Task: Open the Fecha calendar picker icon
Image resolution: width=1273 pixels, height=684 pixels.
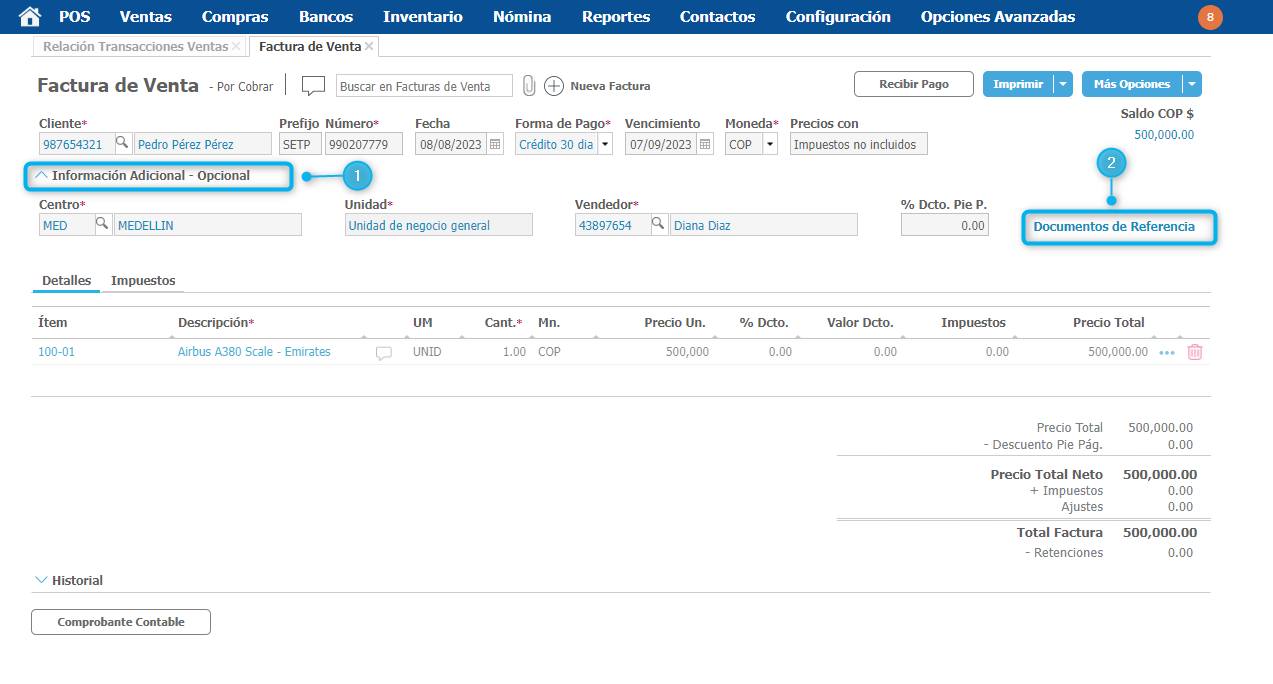Action: pyautogui.click(x=495, y=144)
